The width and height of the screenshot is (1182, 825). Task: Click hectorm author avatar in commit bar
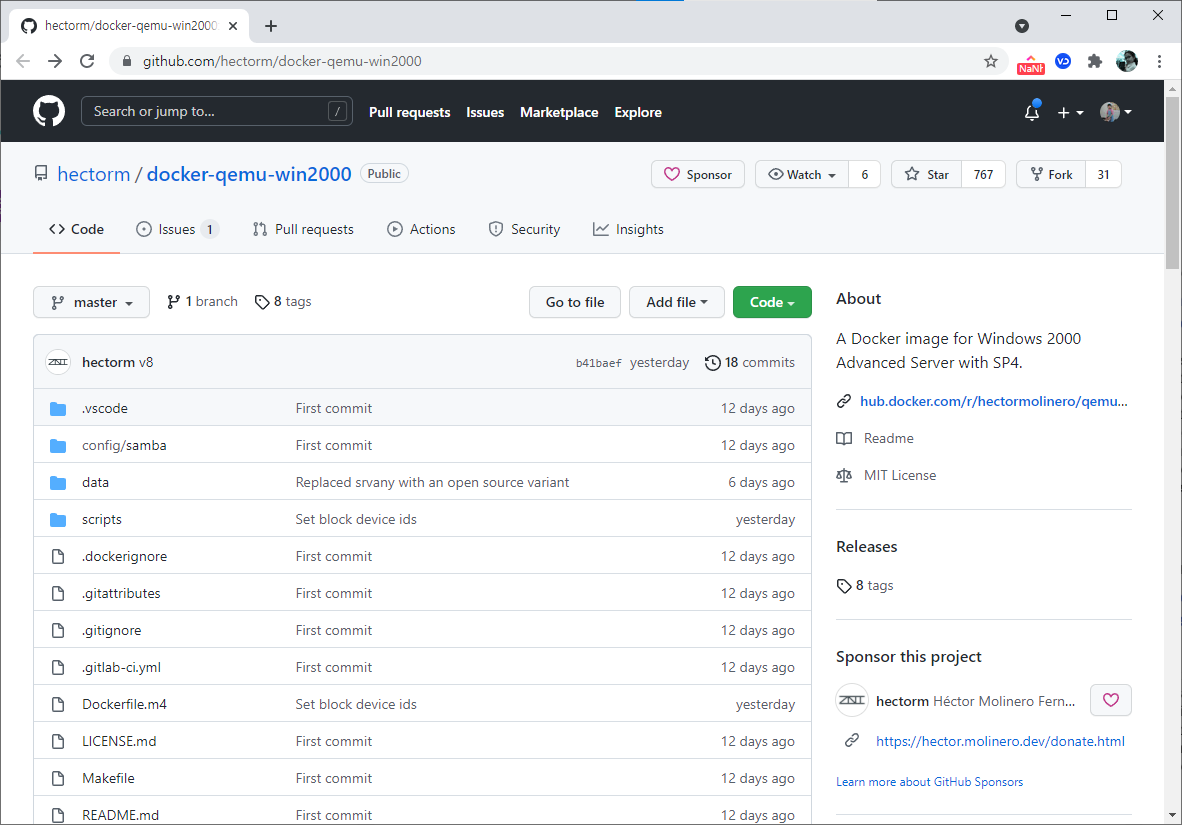tap(58, 363)
